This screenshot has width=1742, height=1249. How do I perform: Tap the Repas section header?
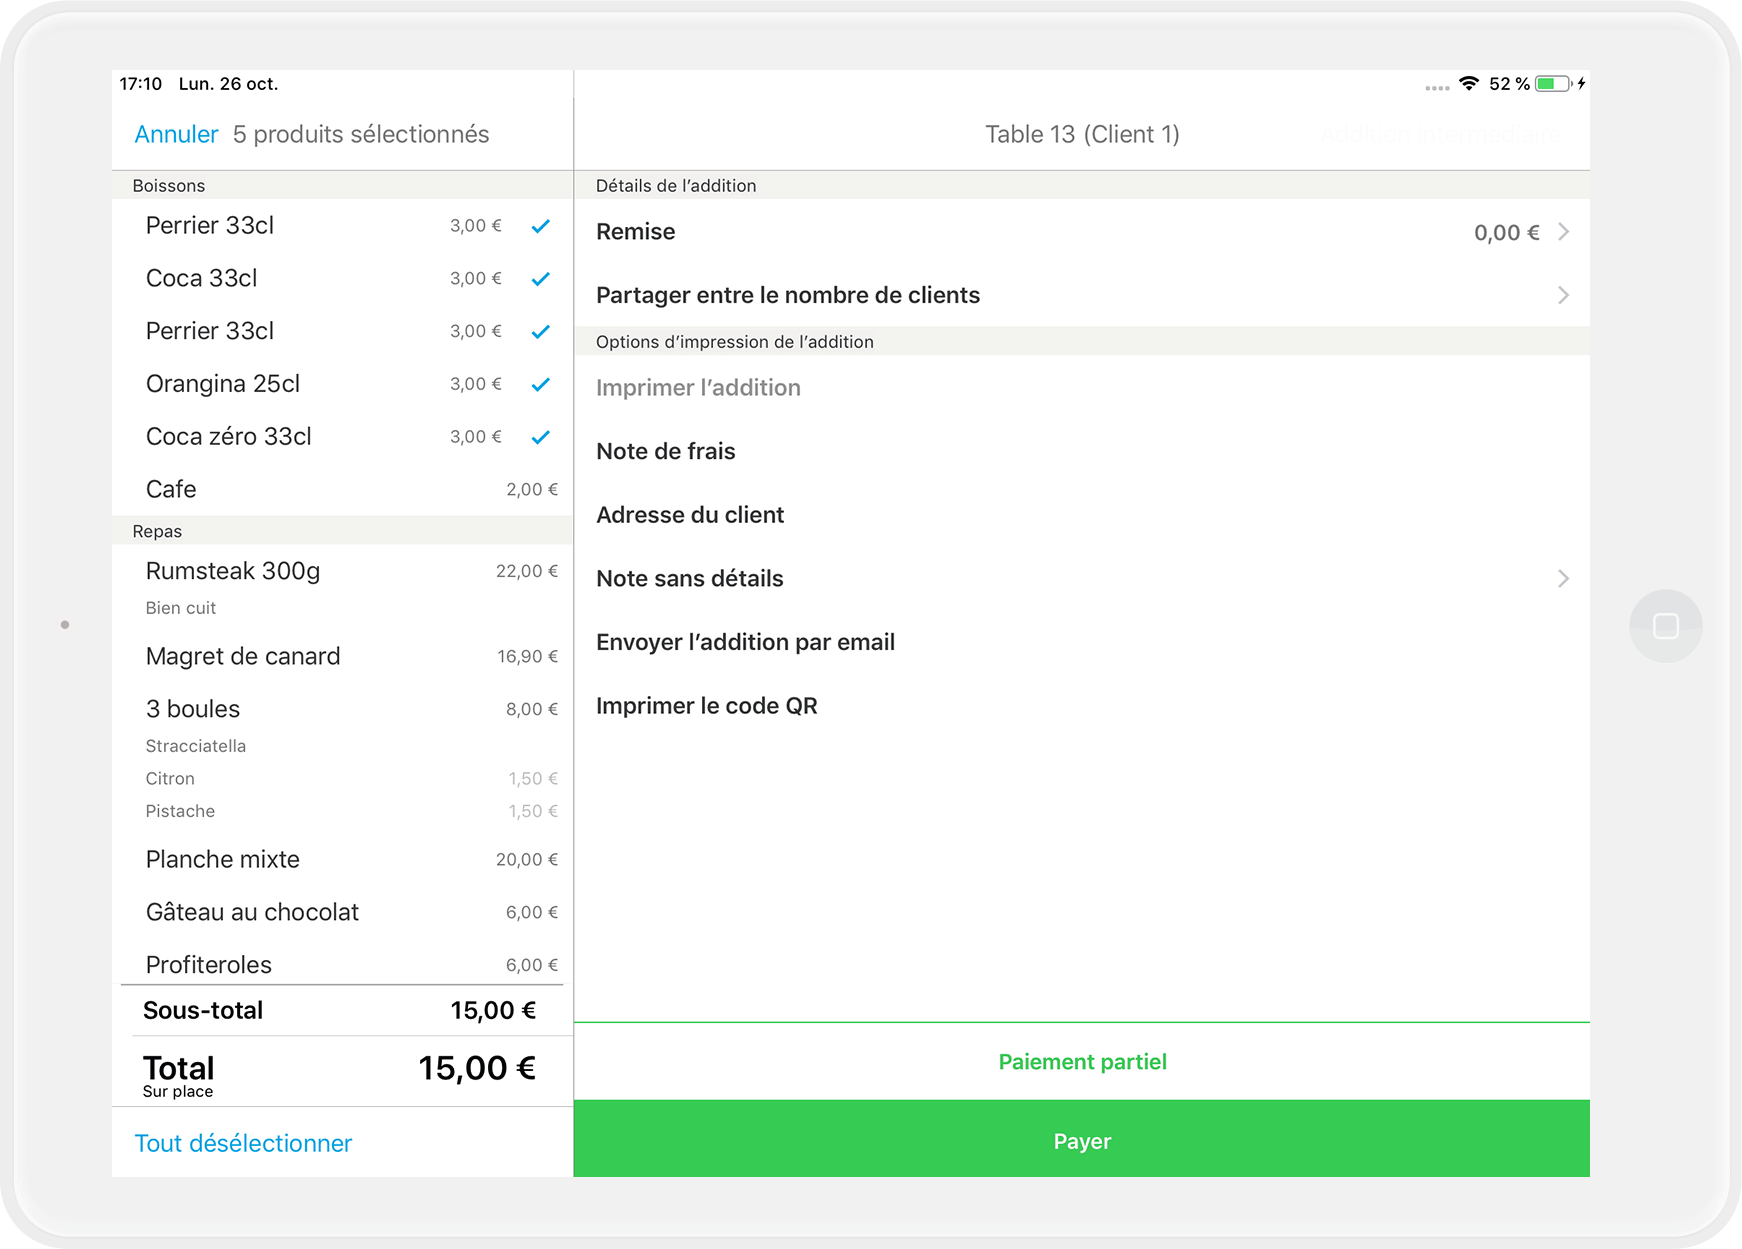coord(342,531)
